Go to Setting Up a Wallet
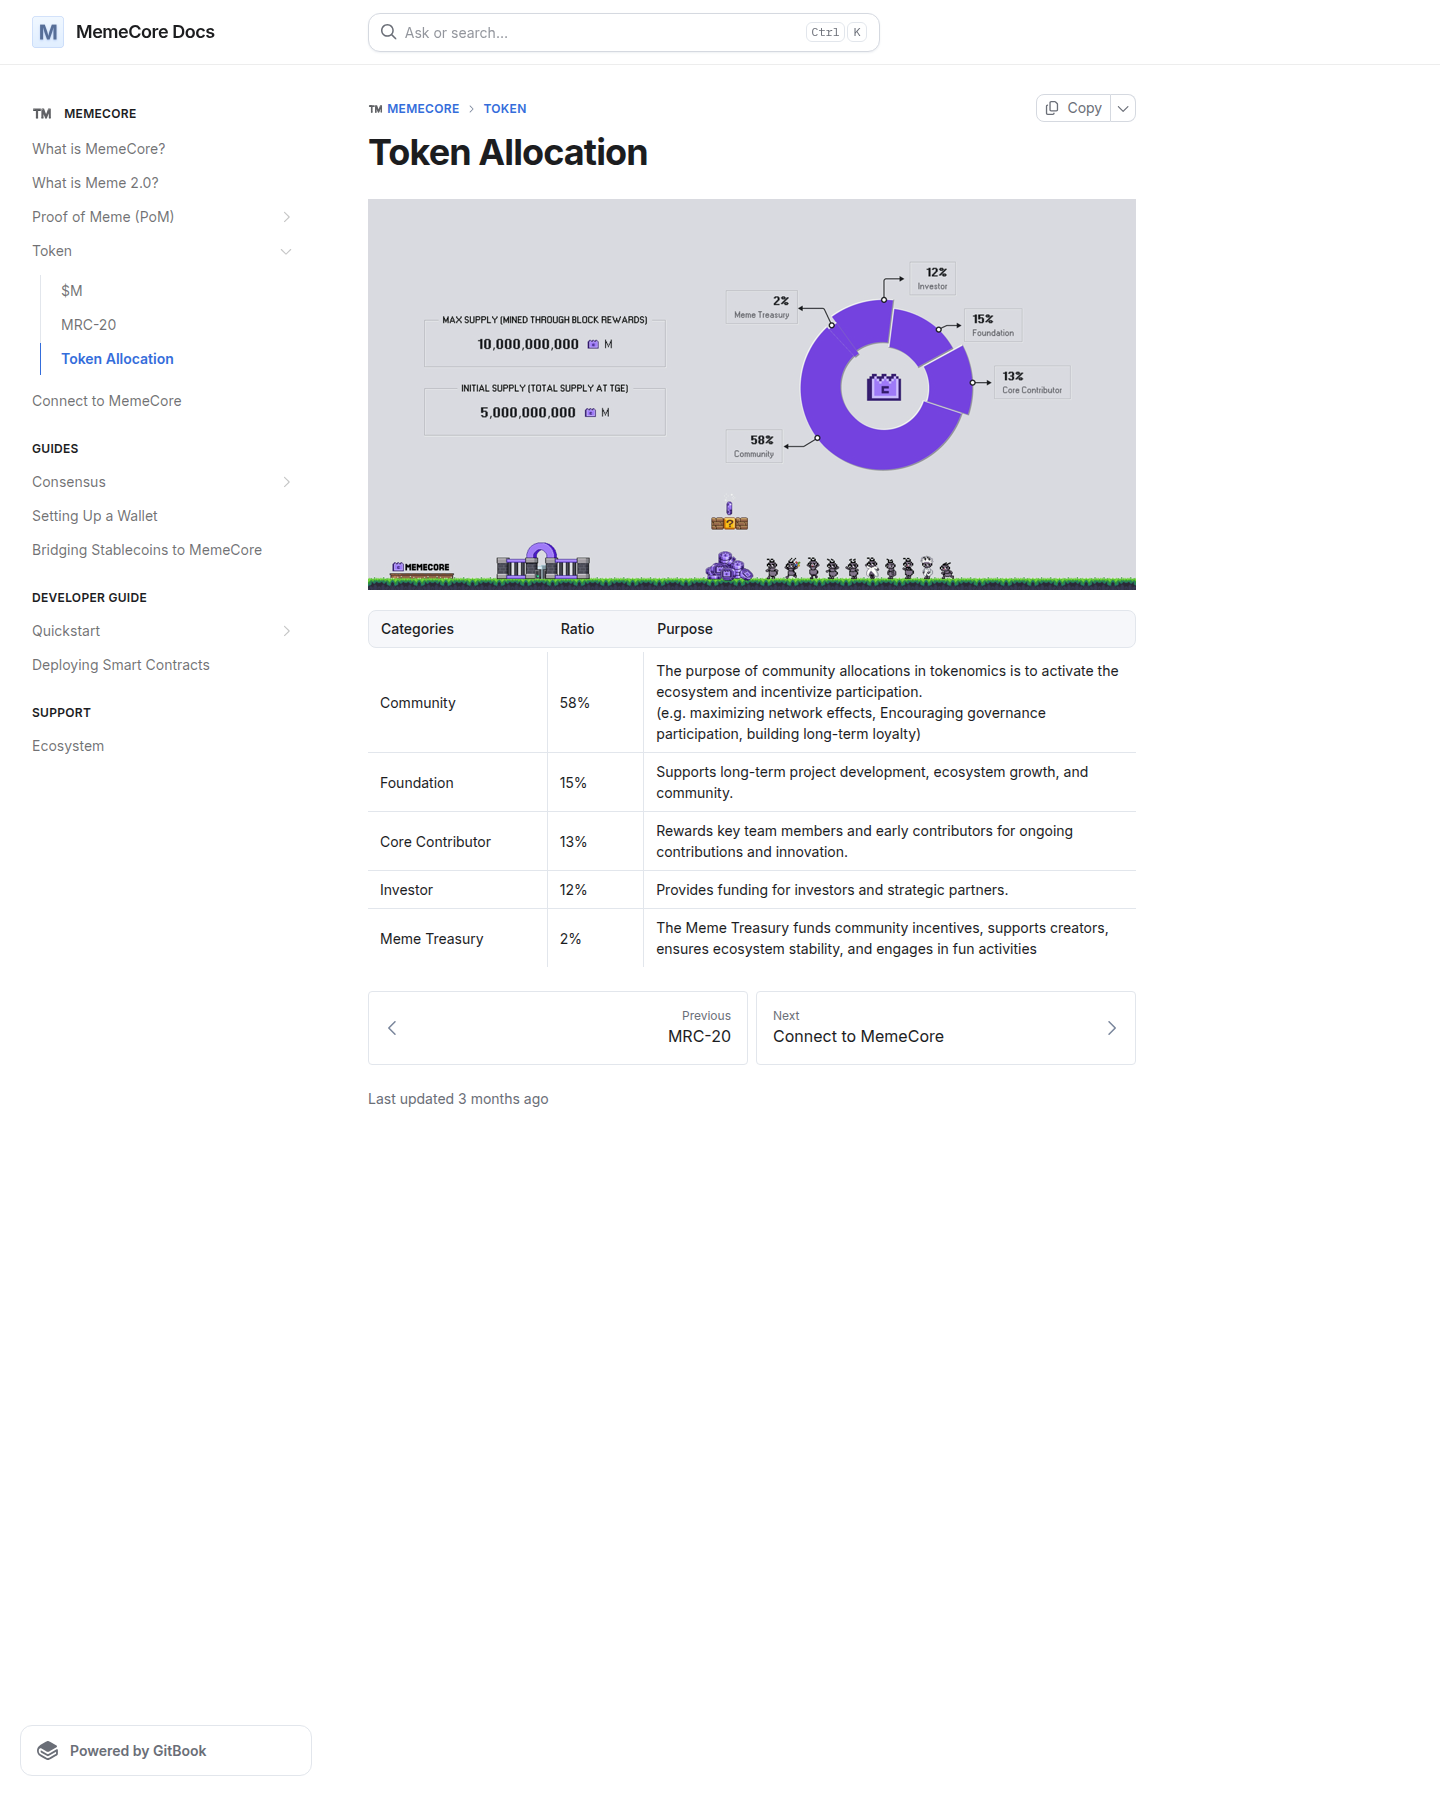1440x1800 pixels. click(95, 516)
